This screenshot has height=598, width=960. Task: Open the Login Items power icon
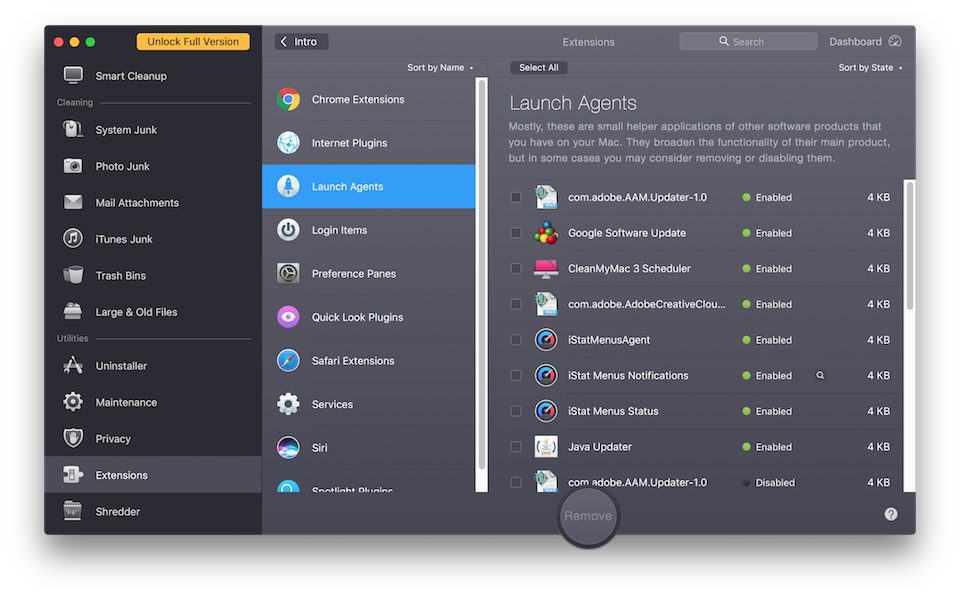pos(288,230)
